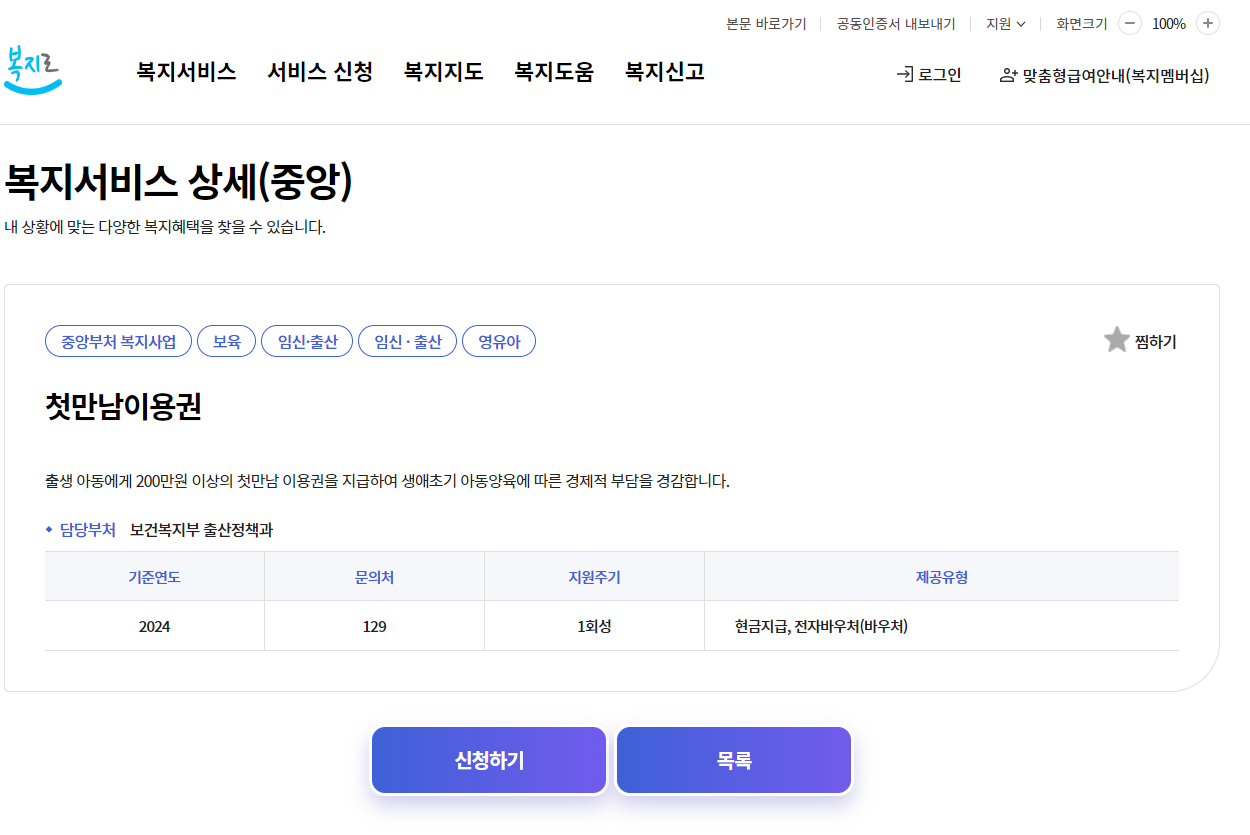
Task: Open the 복지신고 menu
Action: [x=662, y=71]
